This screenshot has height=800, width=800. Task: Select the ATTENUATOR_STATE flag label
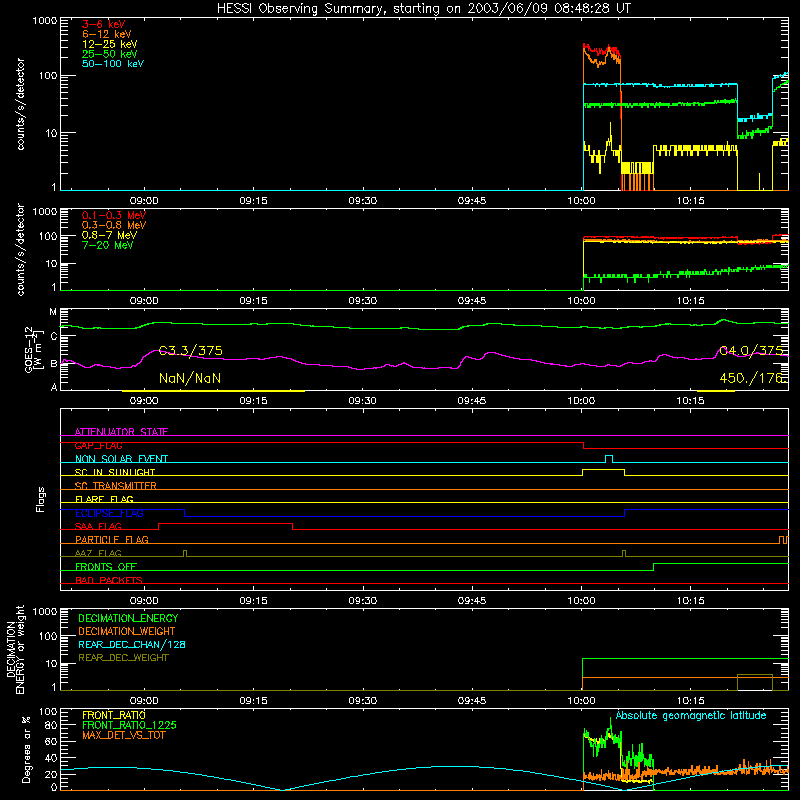pyautogui.click(x=121, y=432)
